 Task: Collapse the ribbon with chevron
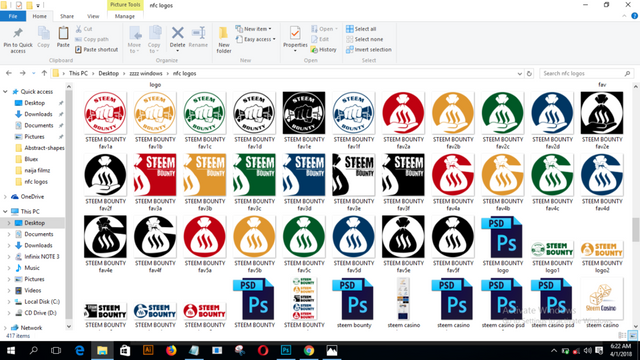624,16
